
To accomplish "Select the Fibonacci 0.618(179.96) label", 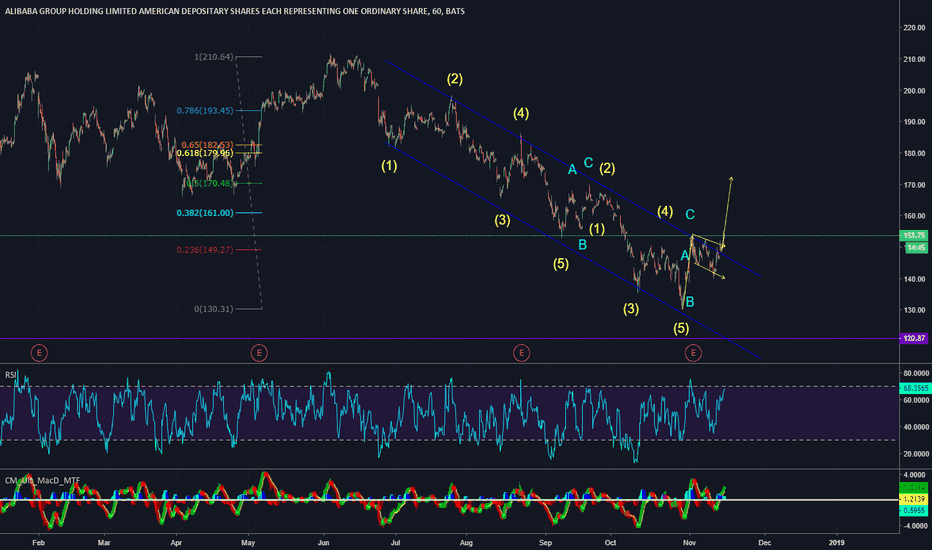I will coord(205,153).
